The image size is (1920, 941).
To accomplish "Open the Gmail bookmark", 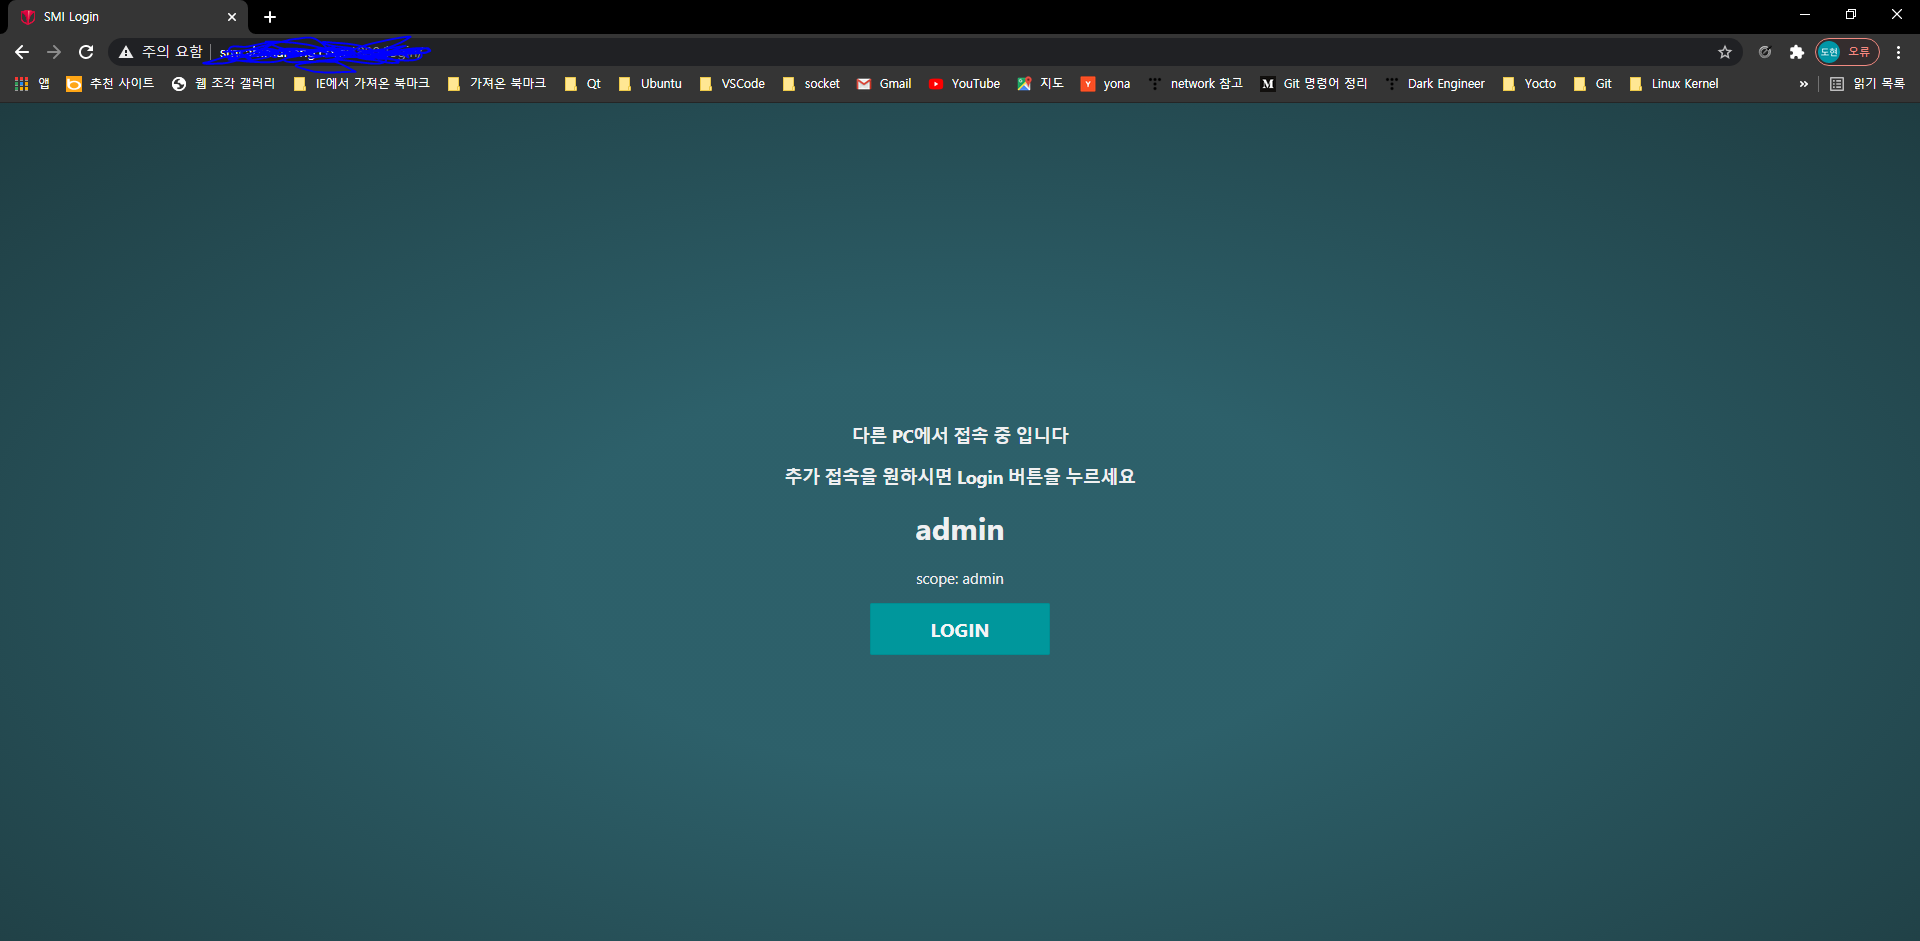I will (884, 84).
